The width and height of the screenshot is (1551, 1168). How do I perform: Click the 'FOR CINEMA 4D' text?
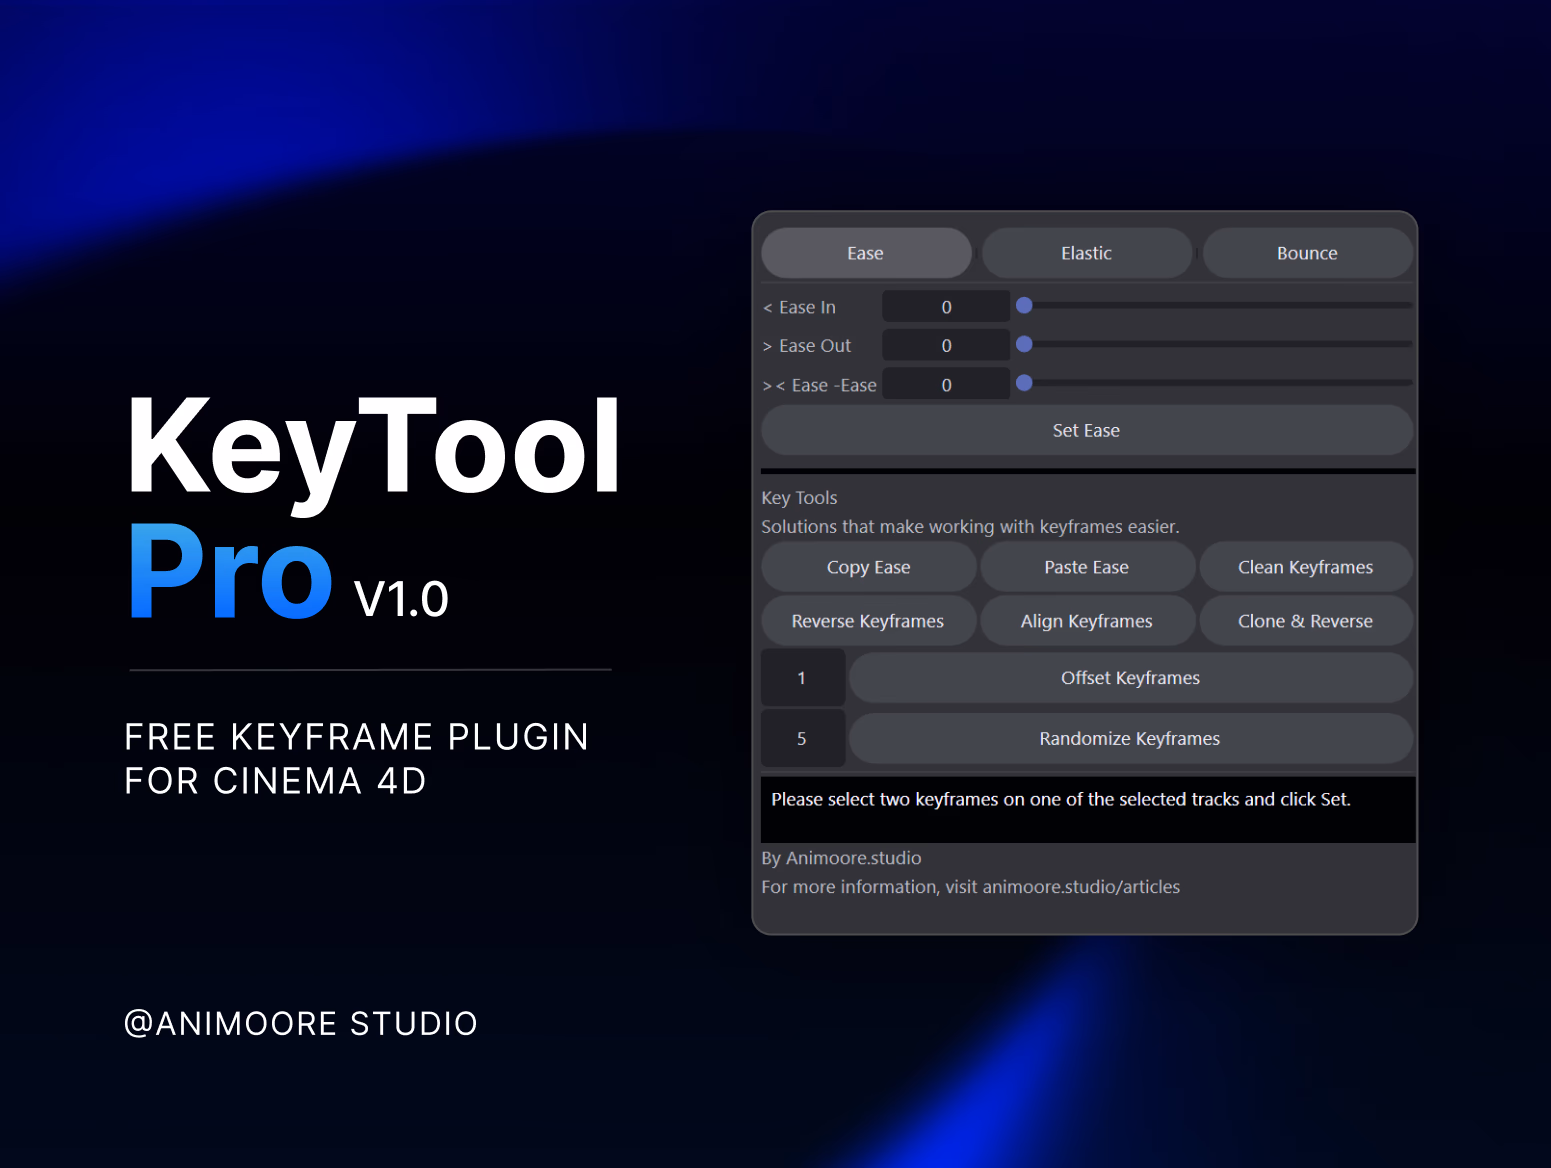point(276,781)
